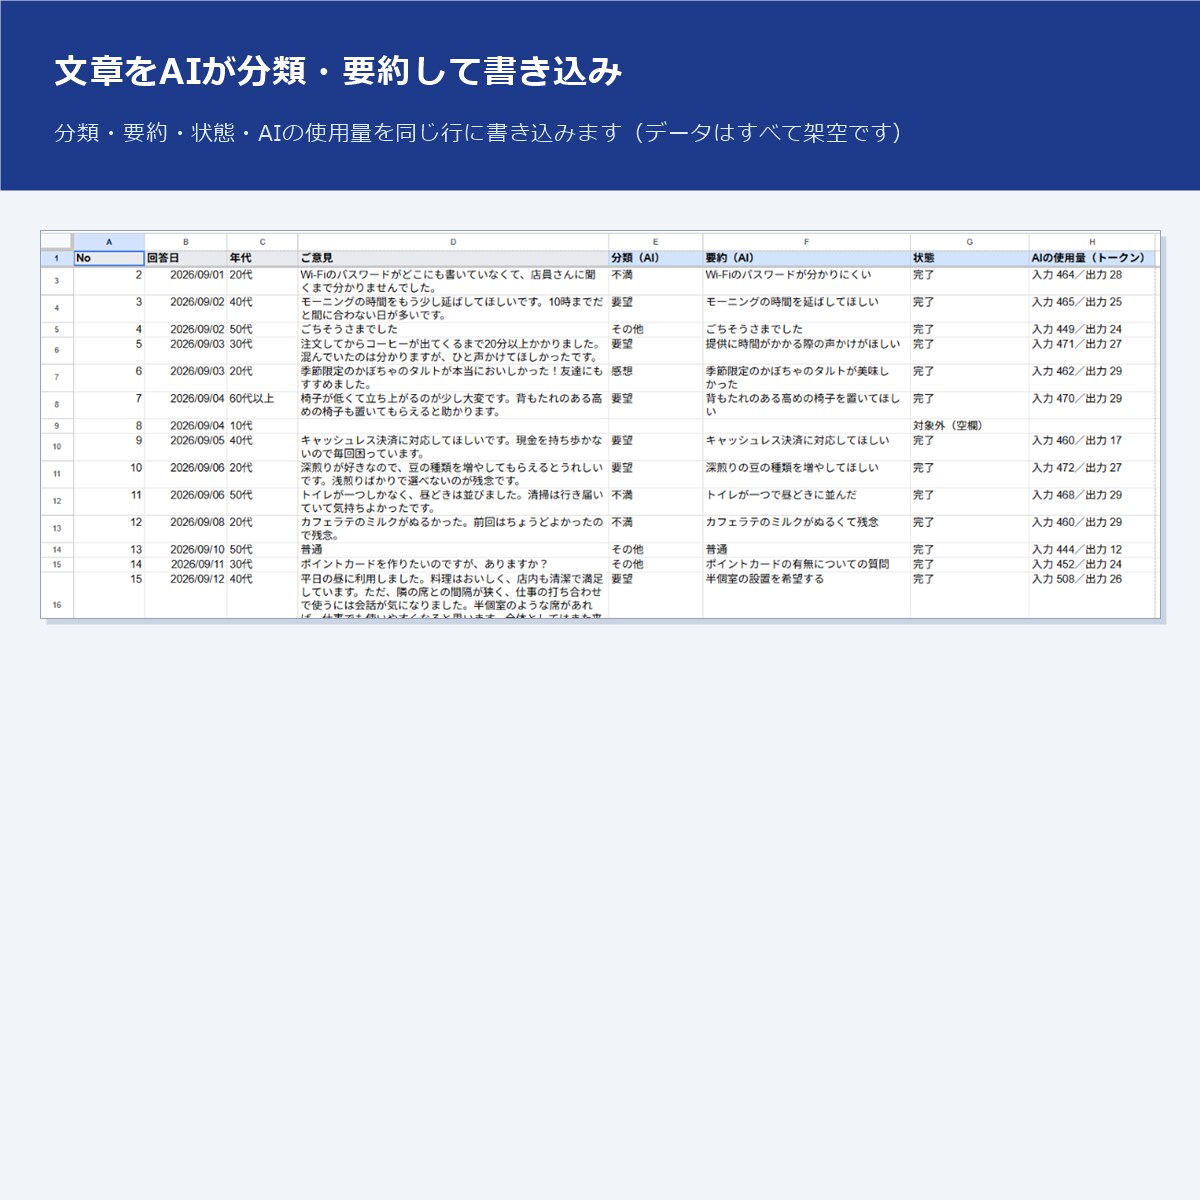The height and width of the screenshot is (1200, 1200).
Task: Select the opinion cell starting '季節限定のかぼちゃのタルトが本当に'
Action: tap(453, 378)
